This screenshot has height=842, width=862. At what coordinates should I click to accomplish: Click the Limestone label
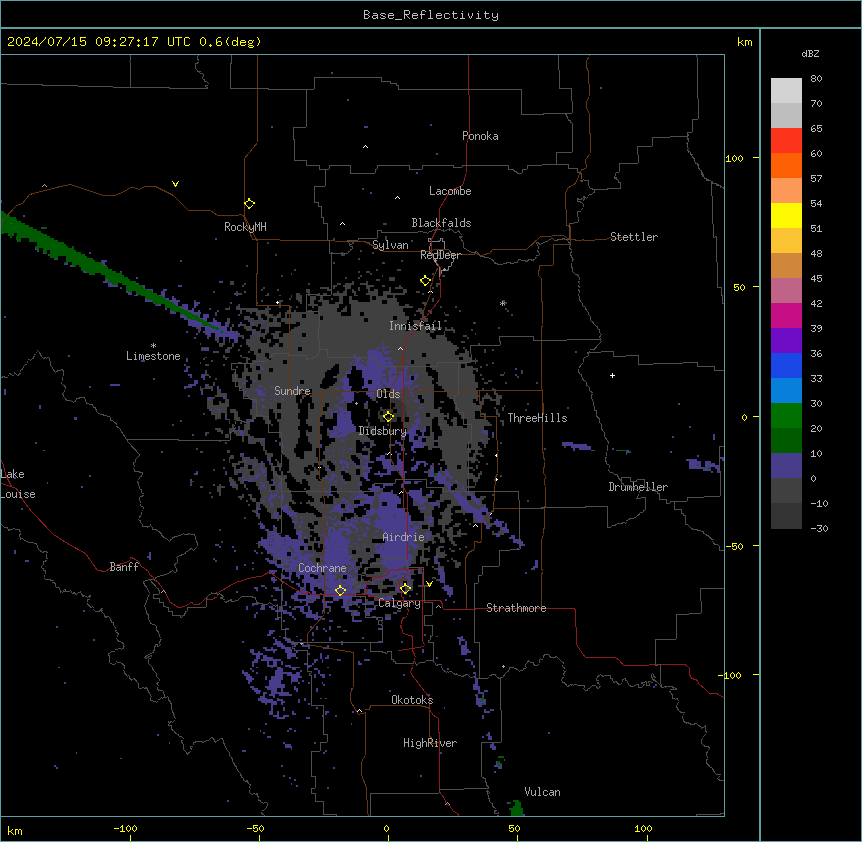[x=153, y=356]
